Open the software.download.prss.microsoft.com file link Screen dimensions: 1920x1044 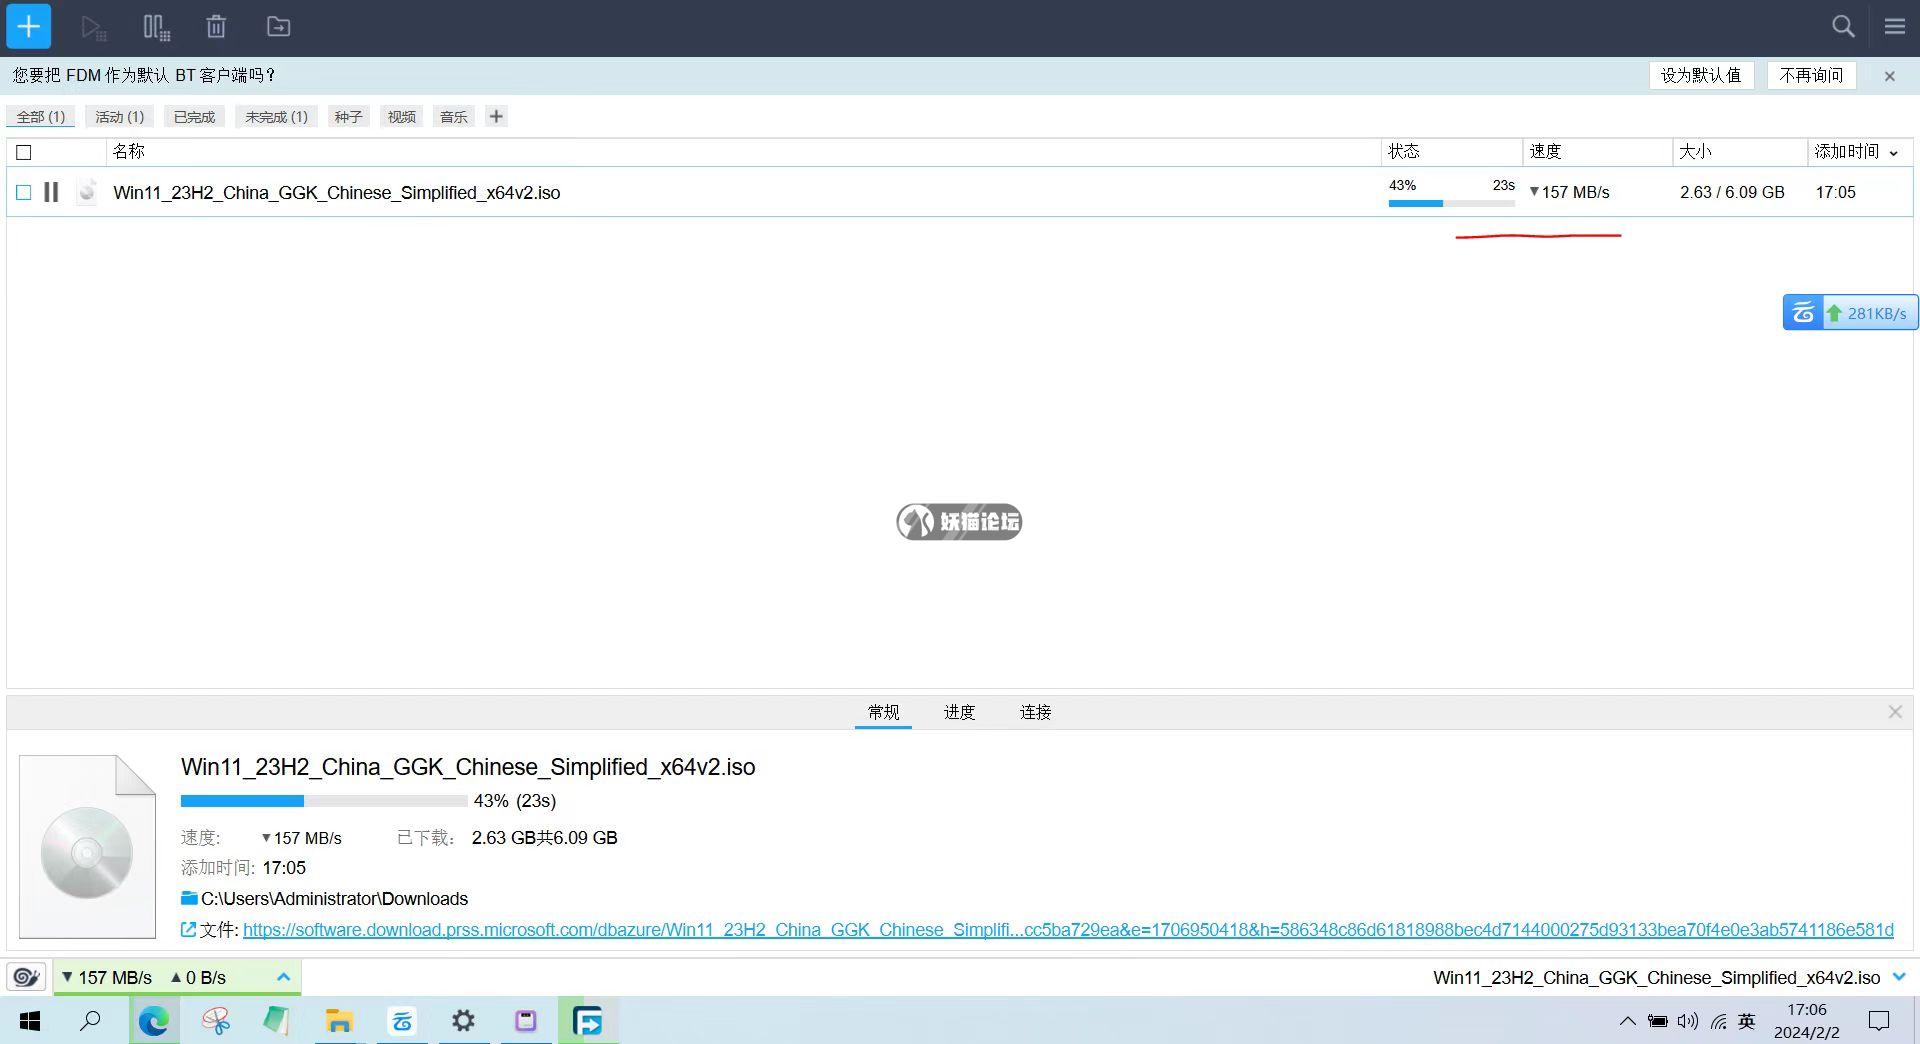[x=1068, y=929]
